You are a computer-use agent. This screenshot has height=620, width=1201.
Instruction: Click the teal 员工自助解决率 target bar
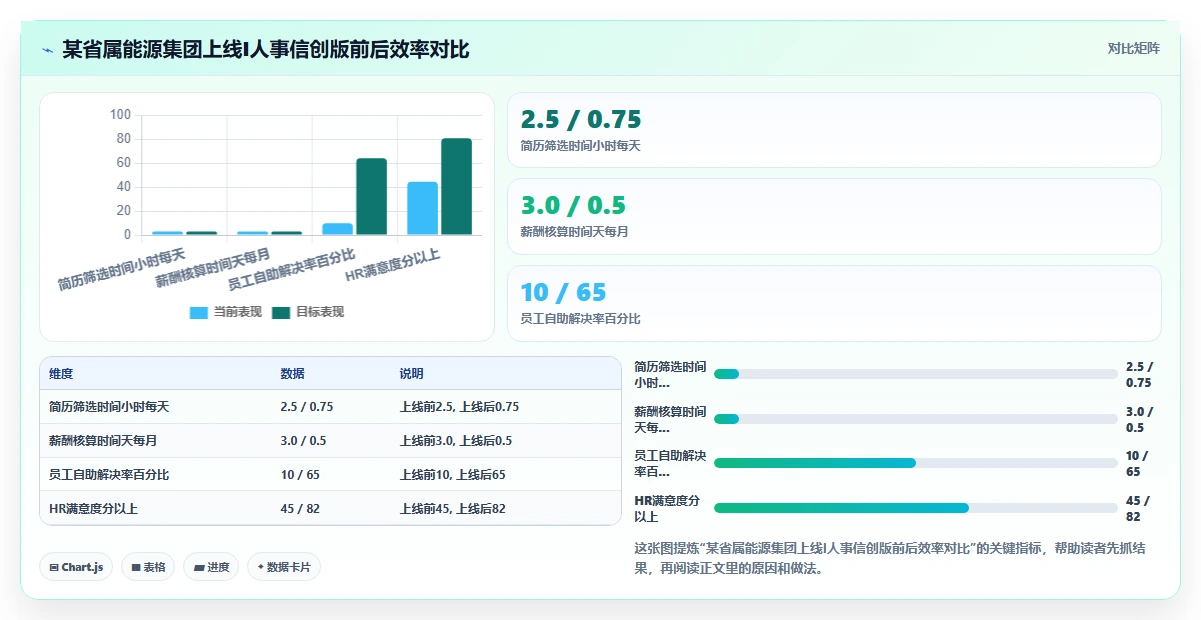pos(371,197)
